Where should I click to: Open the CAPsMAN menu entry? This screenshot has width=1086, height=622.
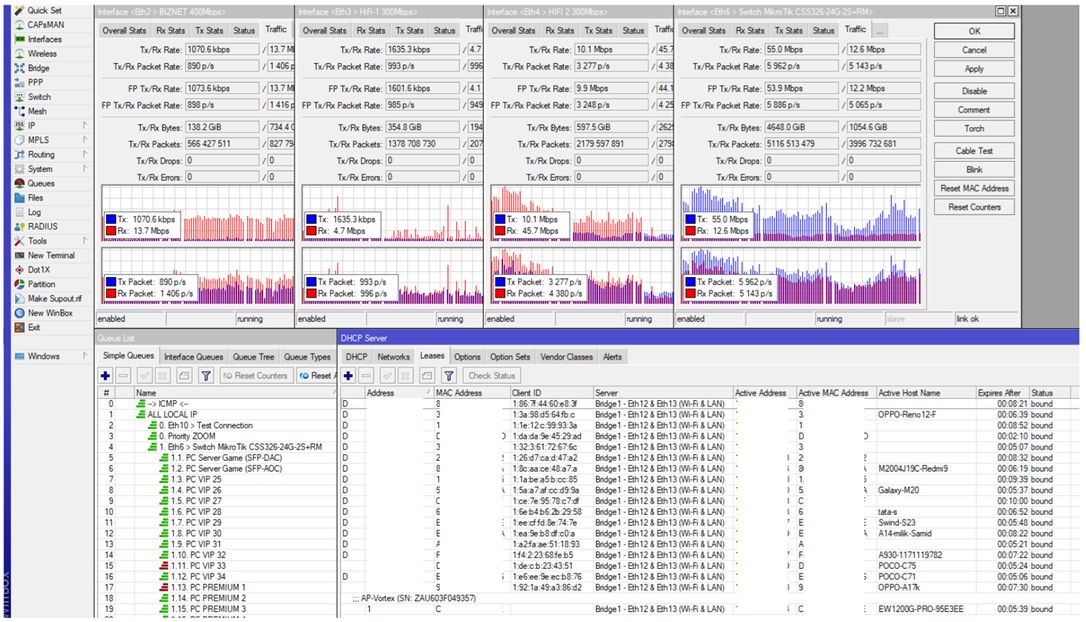tap(46, 25)
